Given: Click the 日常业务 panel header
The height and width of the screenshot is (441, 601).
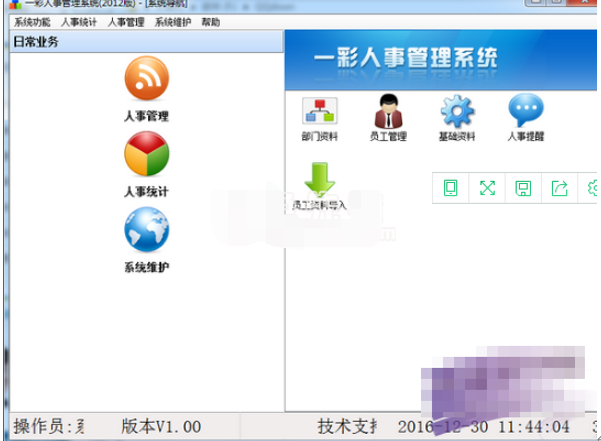Looking at the screenshot, I should click(x=146, y=41).
